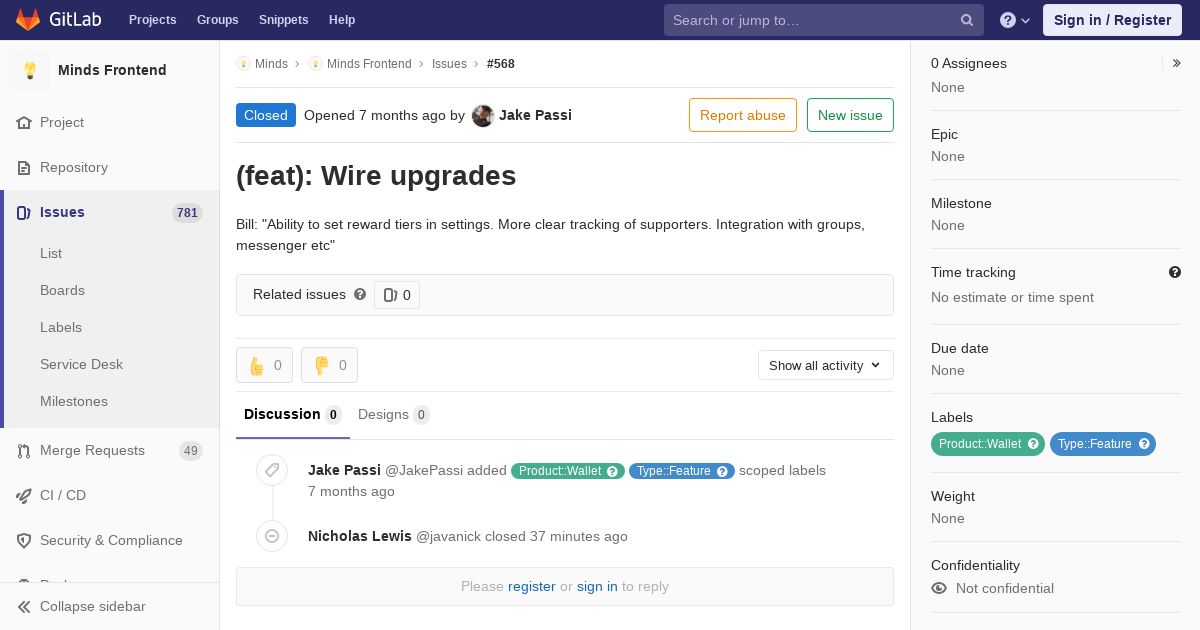
Task: Click Report abuse button
Action: [x=743, y=115]
